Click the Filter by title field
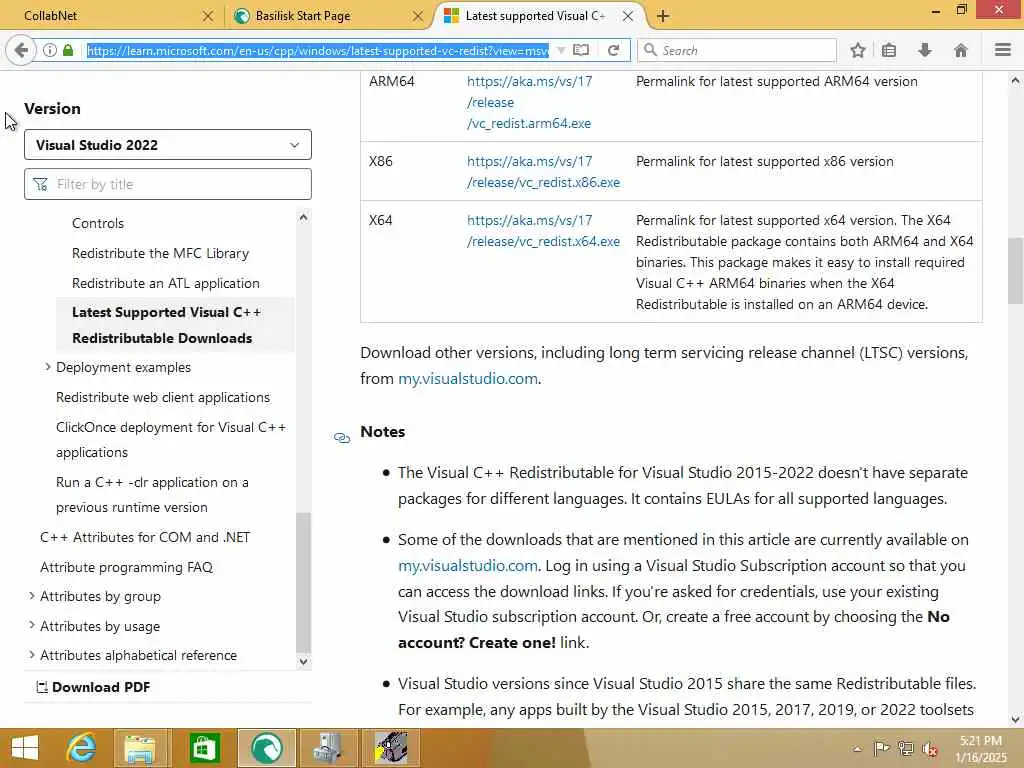The height and width of the screenshot is (768, 1024). 168,184
